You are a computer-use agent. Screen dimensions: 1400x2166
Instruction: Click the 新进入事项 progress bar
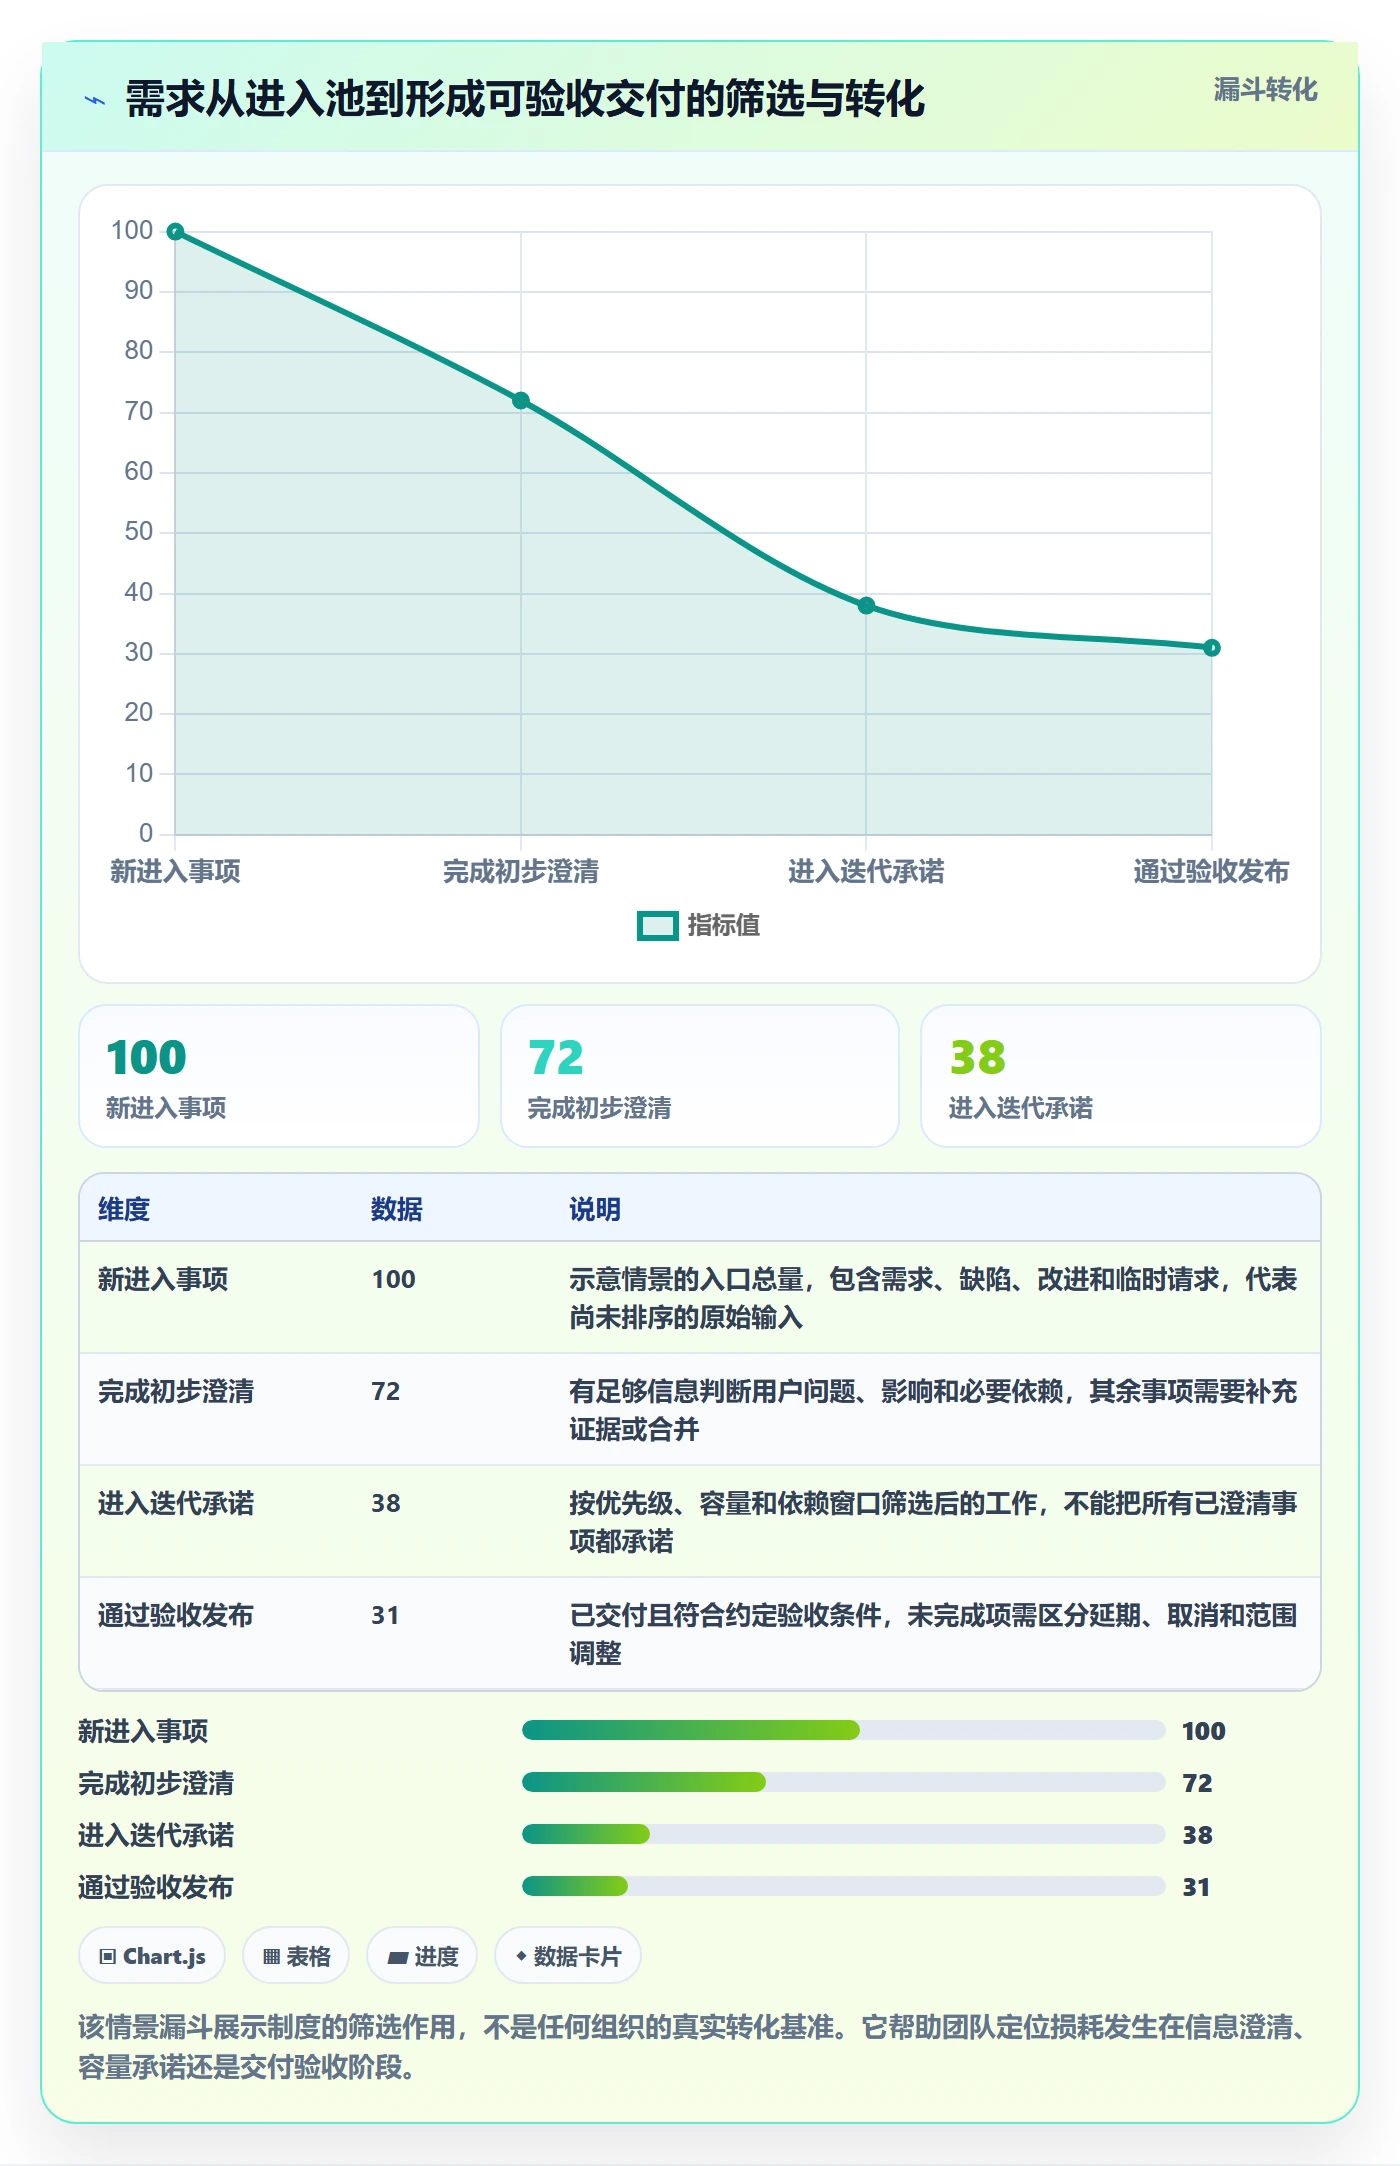pos(843,1730)
